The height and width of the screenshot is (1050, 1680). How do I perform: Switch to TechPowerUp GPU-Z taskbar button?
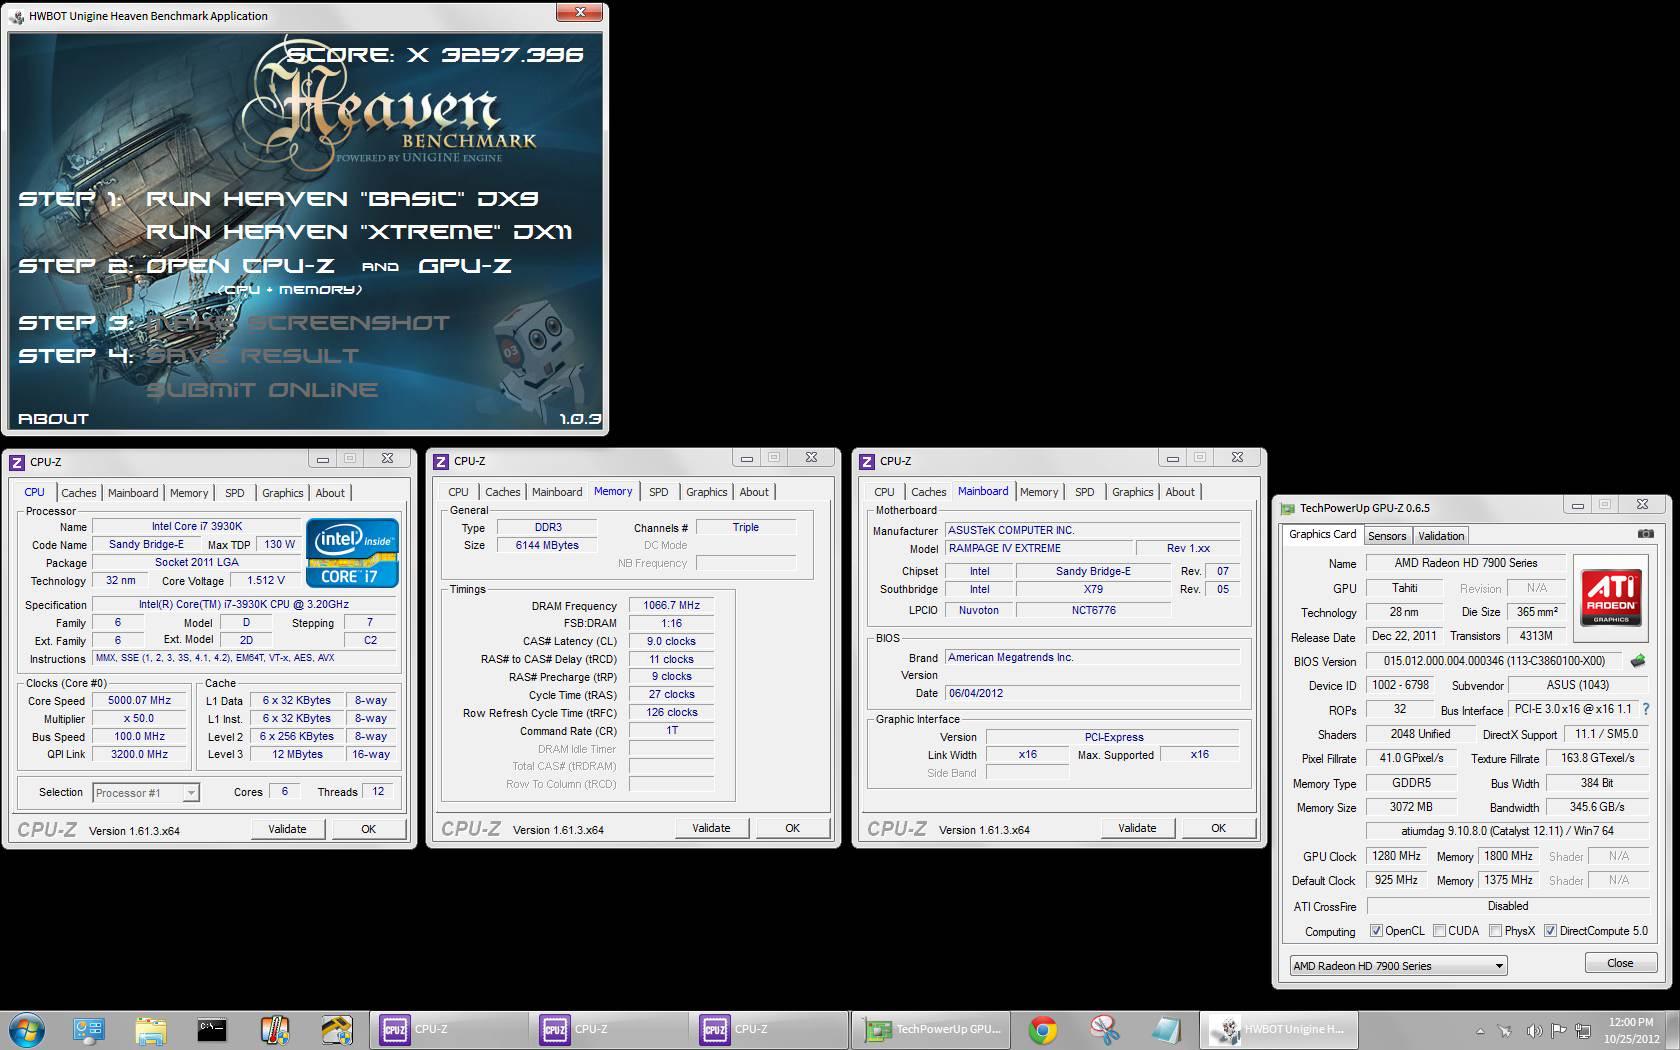(929, 1029)
